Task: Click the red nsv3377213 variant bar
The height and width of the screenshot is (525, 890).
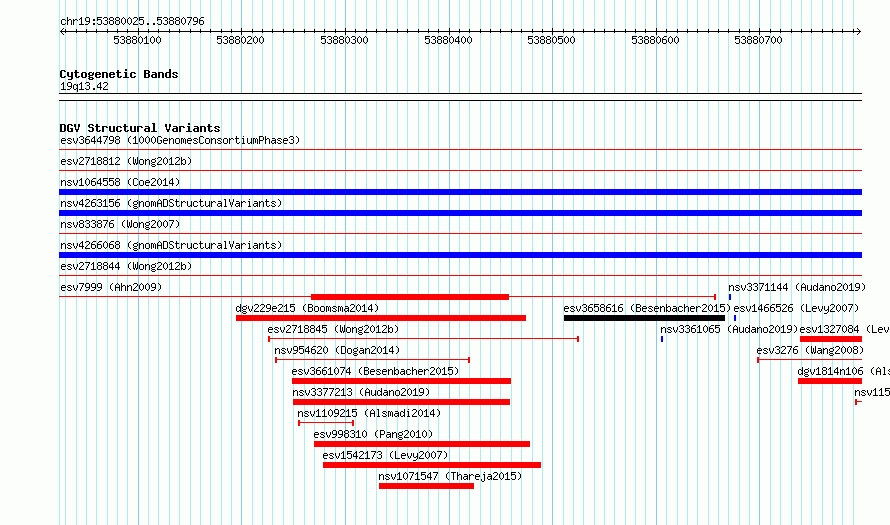Action: pyautogui.click(x=401, y=402)
